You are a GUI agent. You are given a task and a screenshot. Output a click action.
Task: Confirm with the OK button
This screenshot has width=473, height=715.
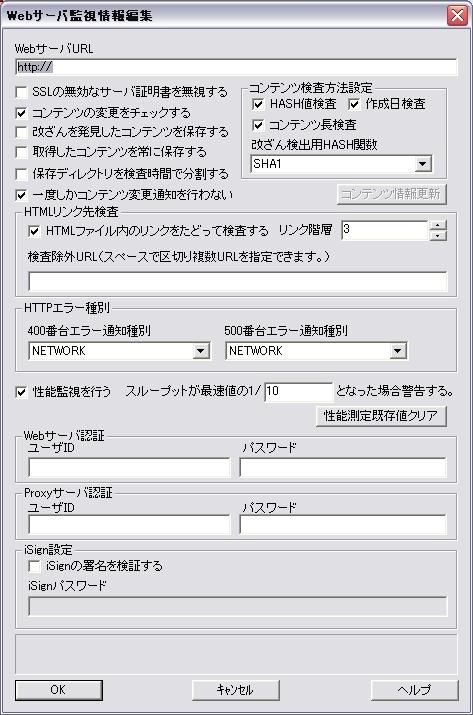[x=58, y=690]
